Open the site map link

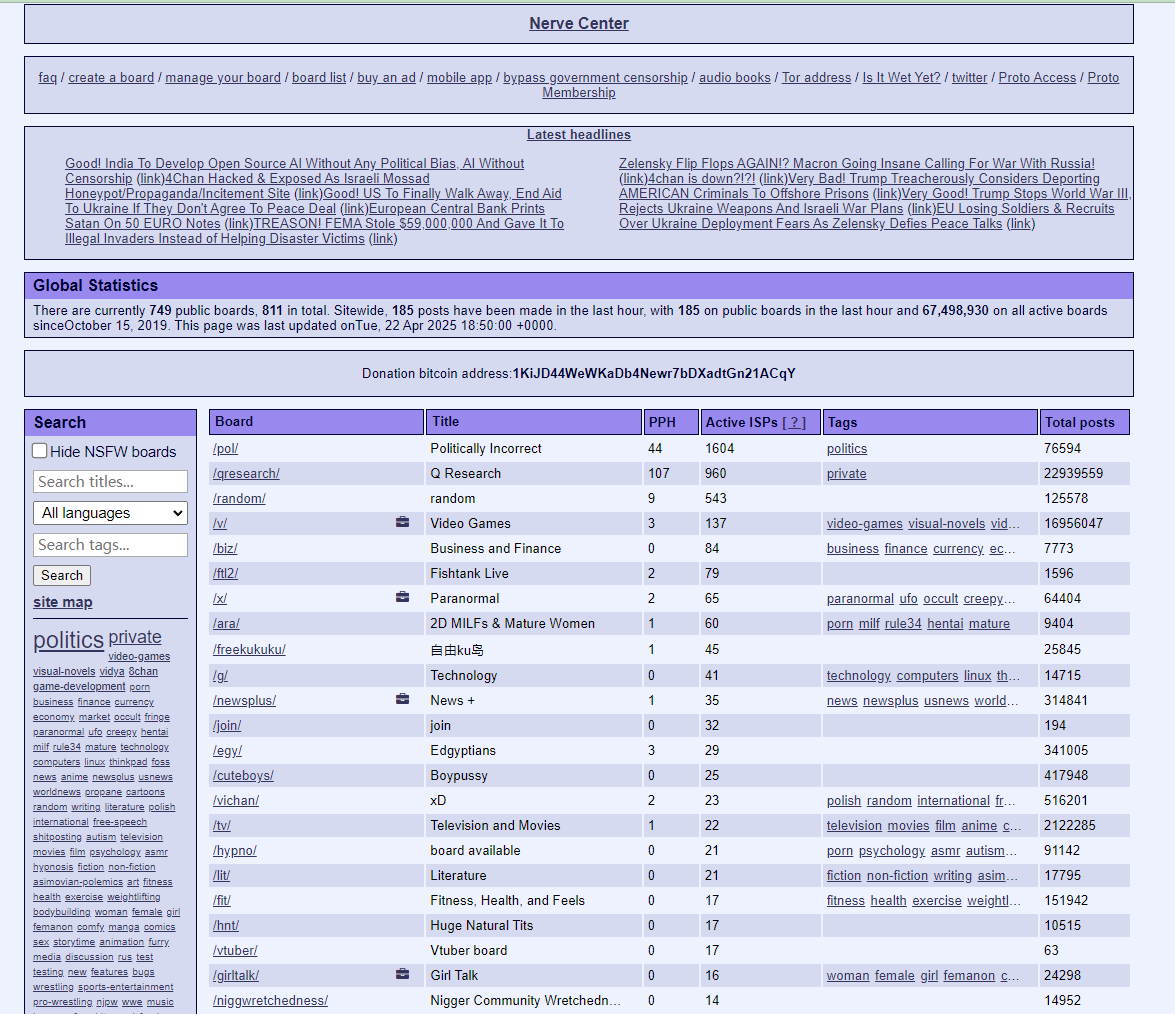(63, 602)
